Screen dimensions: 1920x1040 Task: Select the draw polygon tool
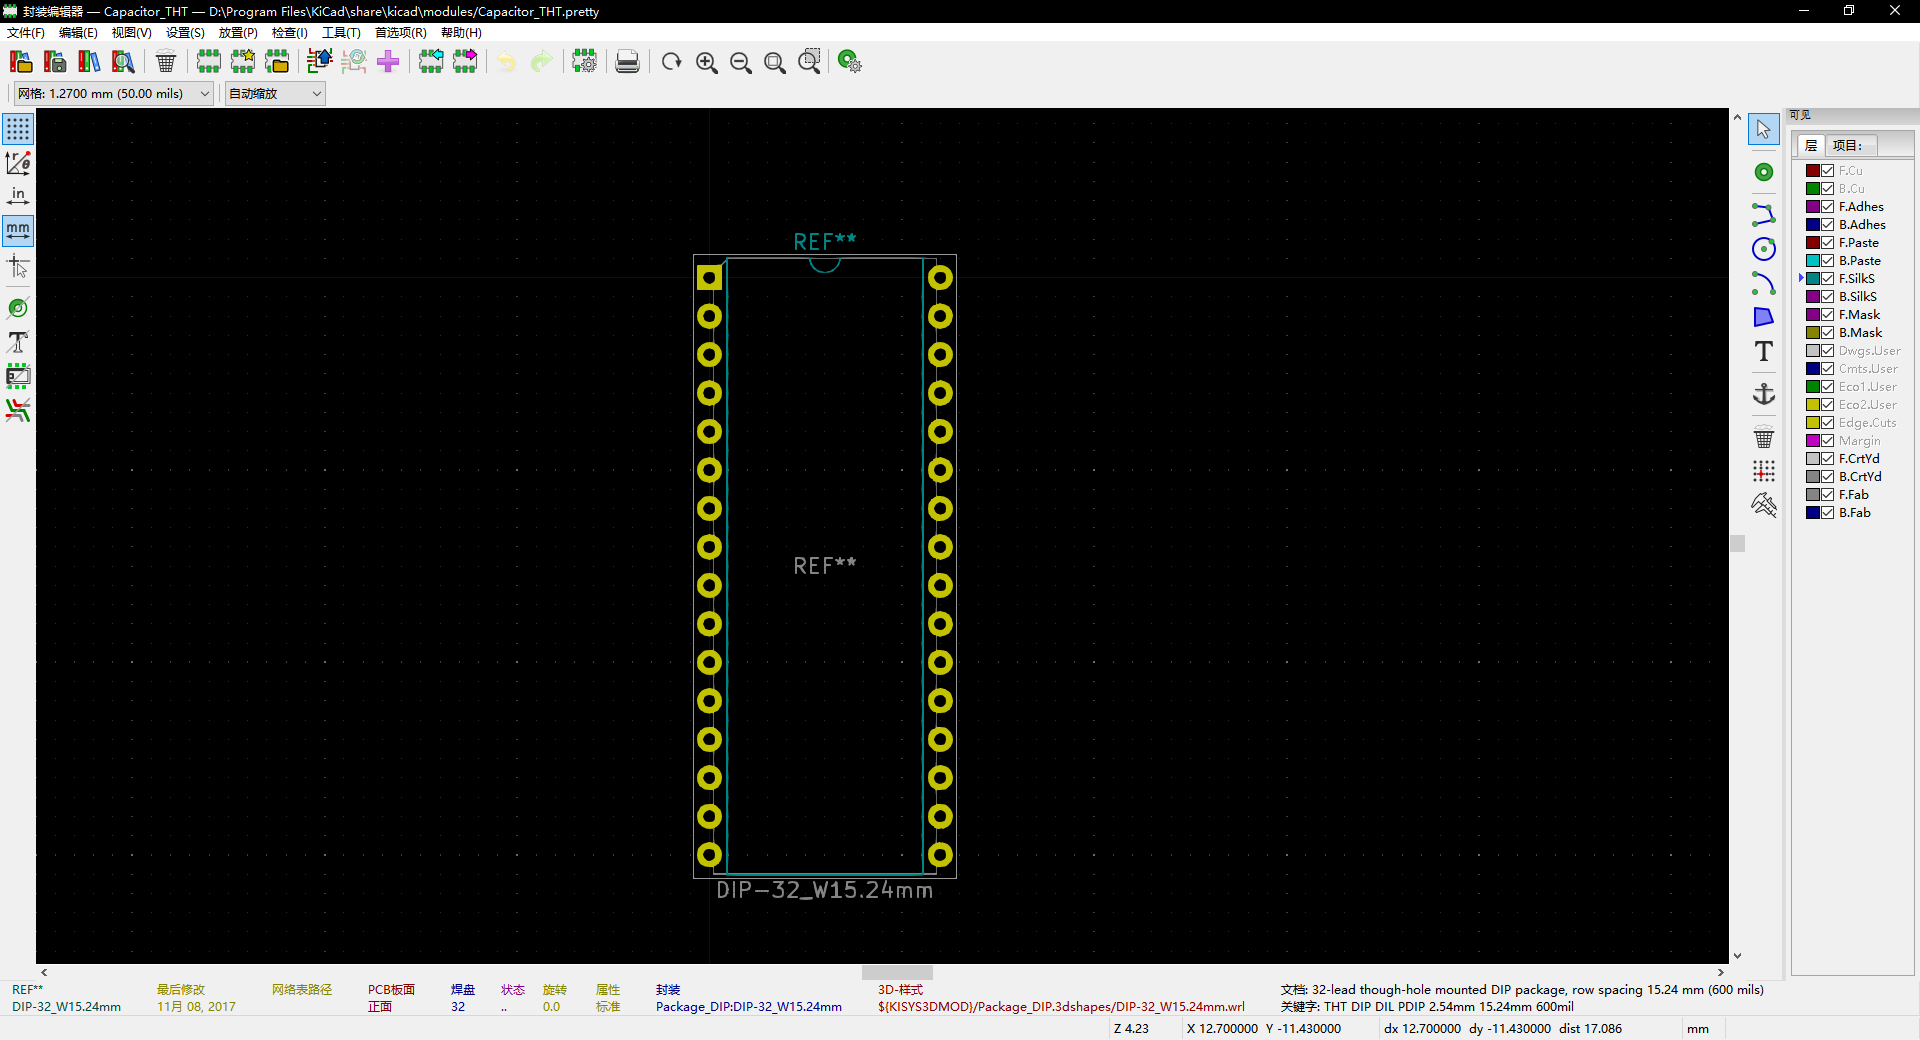(1764, 317)
